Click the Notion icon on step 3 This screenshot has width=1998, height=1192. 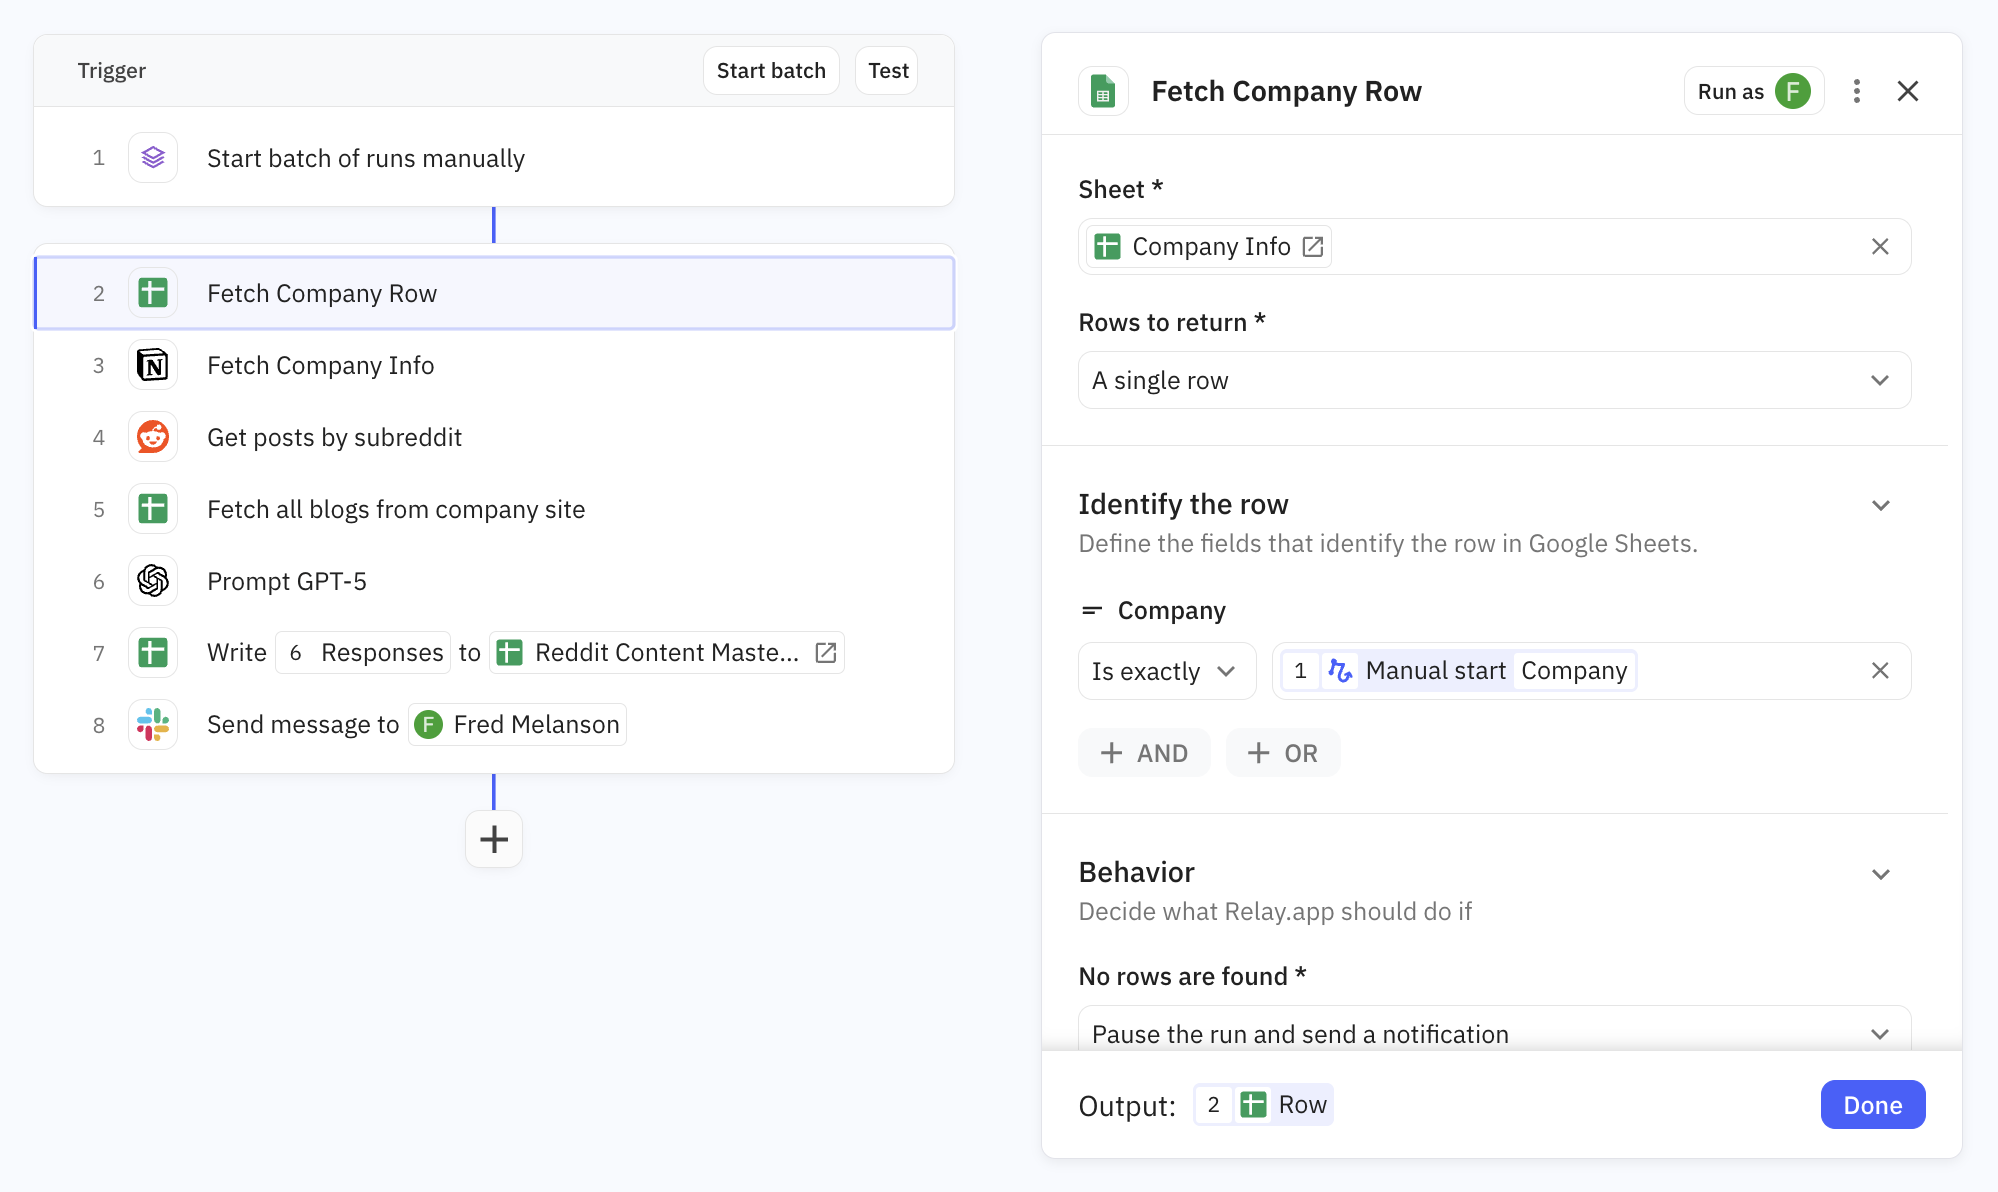click(153, 366)
